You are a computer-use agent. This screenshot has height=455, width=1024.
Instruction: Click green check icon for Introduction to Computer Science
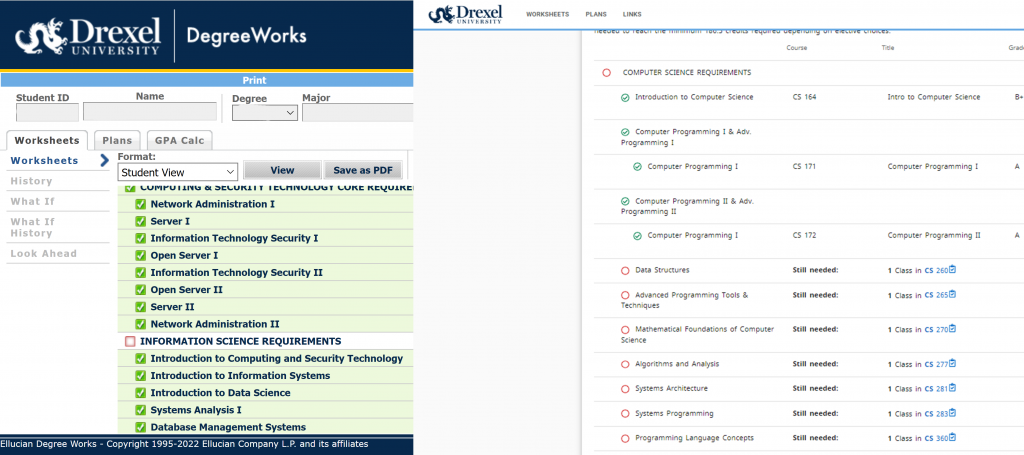tap(625, 97)
